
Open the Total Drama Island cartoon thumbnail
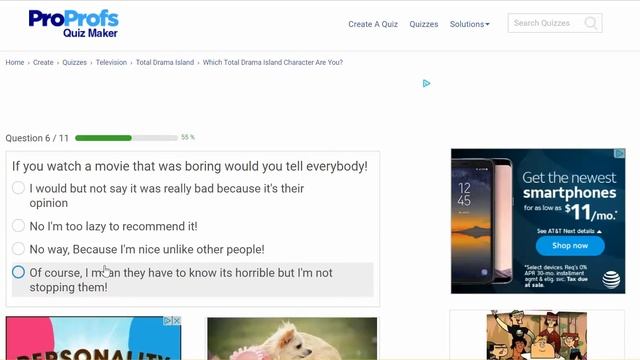pos(537,335)
